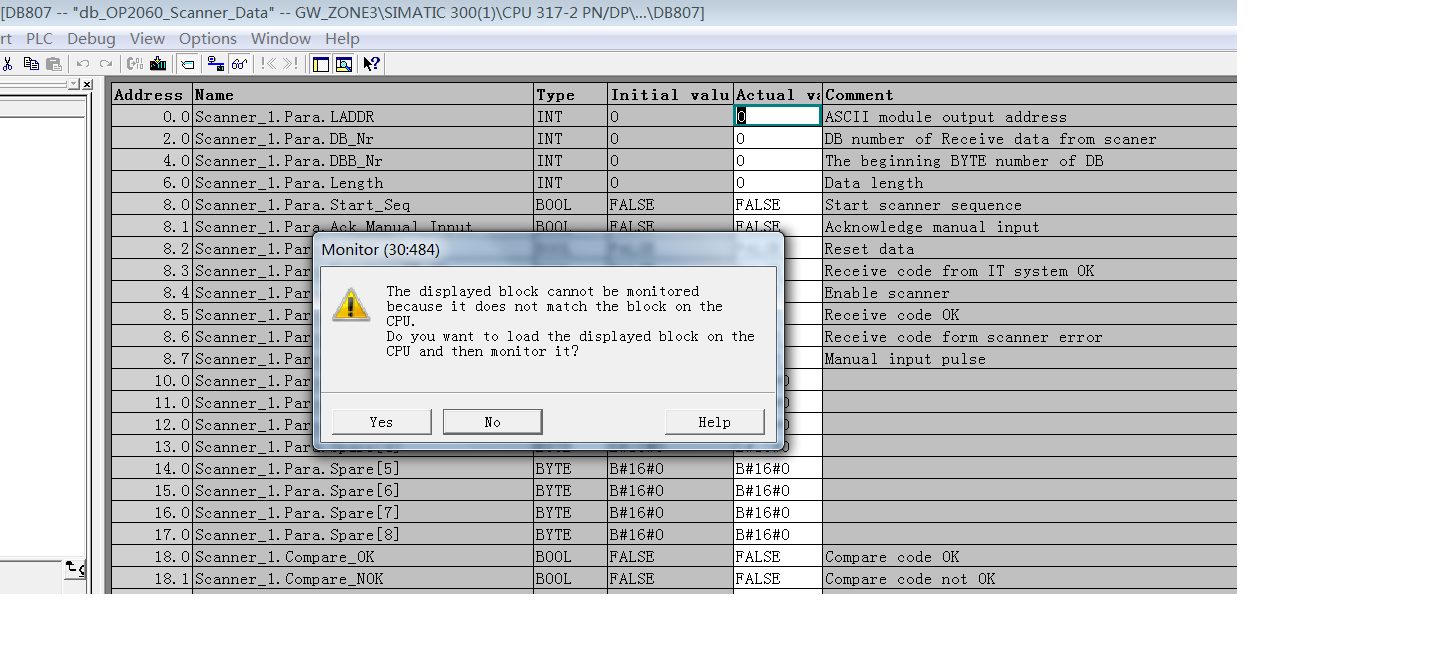Select the Scanner_1.Compare_OK name cell
The width and height of the screenshot is (1440, 652).
[x=363, y=557]
